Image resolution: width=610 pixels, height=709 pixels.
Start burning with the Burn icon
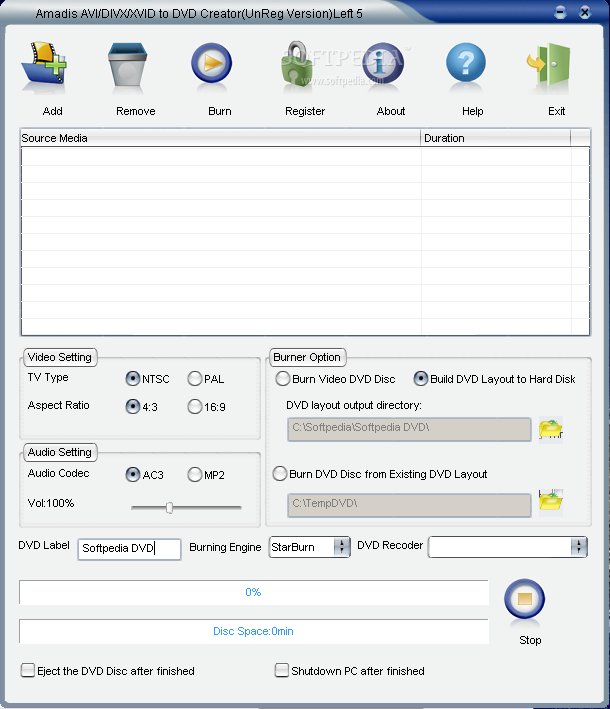pos(212,63)
